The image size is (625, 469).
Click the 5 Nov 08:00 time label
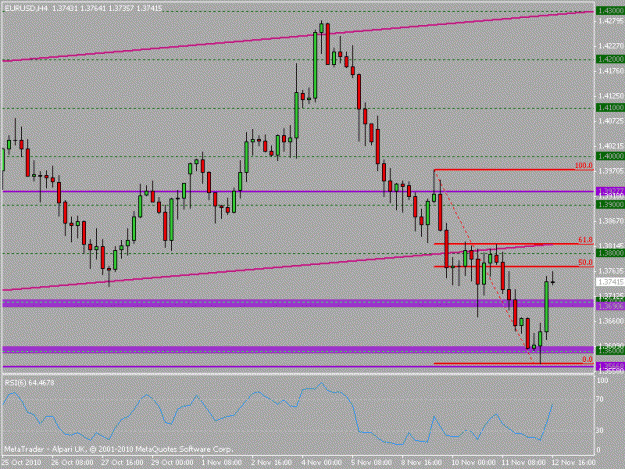coord(371,462)
